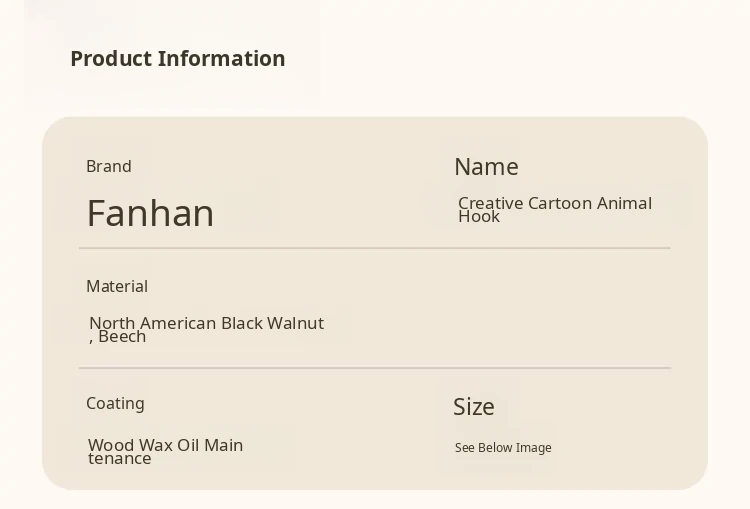Image resolution: width=750 pixels, height=509 pixels.
Task: Click the divider line below Fanhan
Action: click(374, 248)
